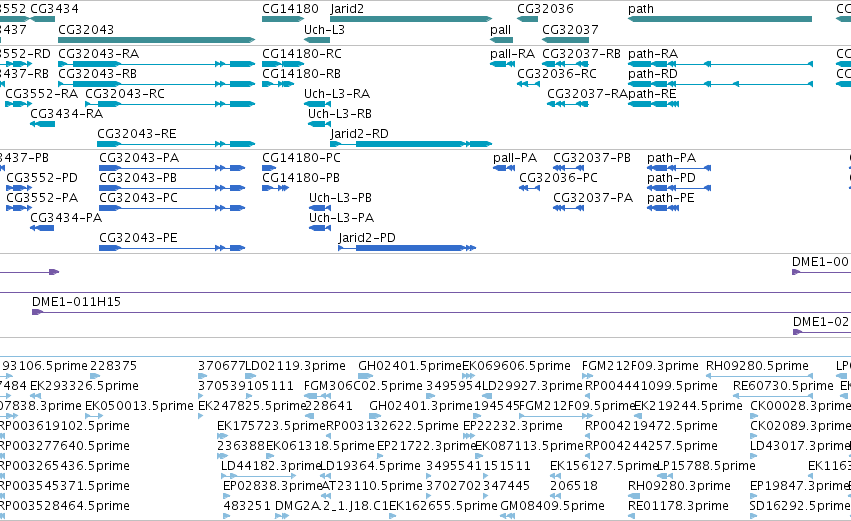Click EST EK156127.5prime
This screenshot has height=521, width=851.
(x=604, y=466)
